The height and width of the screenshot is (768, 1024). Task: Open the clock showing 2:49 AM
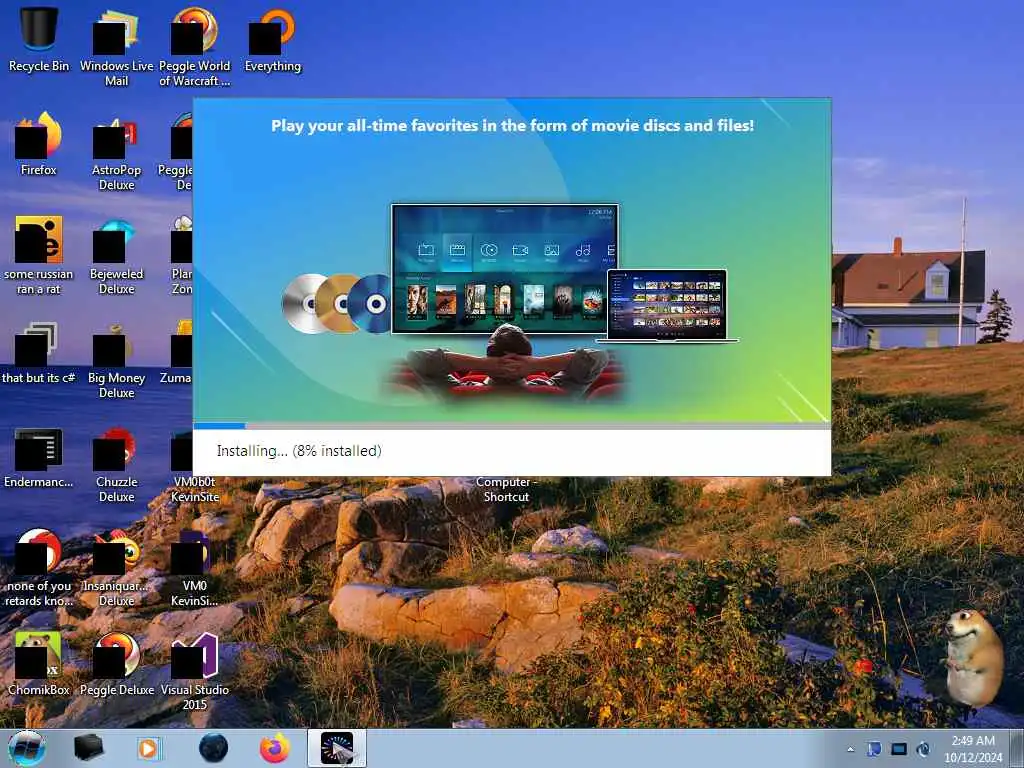point(973,748)
